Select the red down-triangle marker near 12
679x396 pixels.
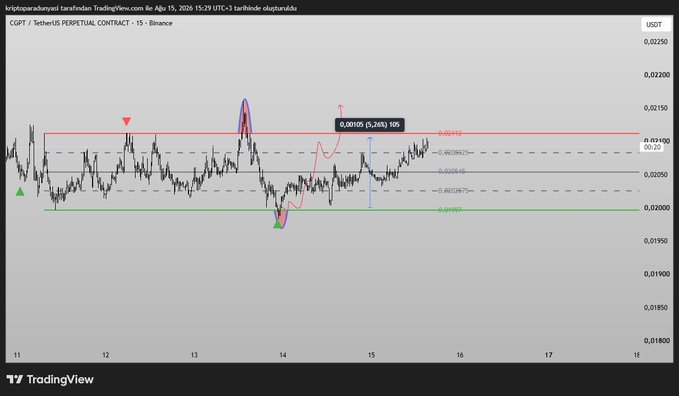pos(126,121)
